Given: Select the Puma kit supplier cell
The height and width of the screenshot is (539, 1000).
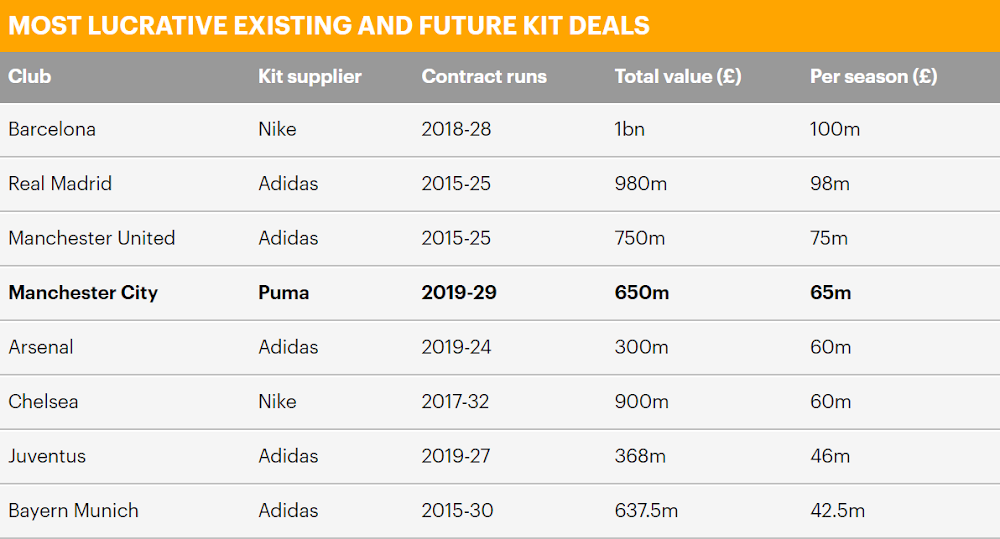Looking at the screenshot, I should pos(284,293).
